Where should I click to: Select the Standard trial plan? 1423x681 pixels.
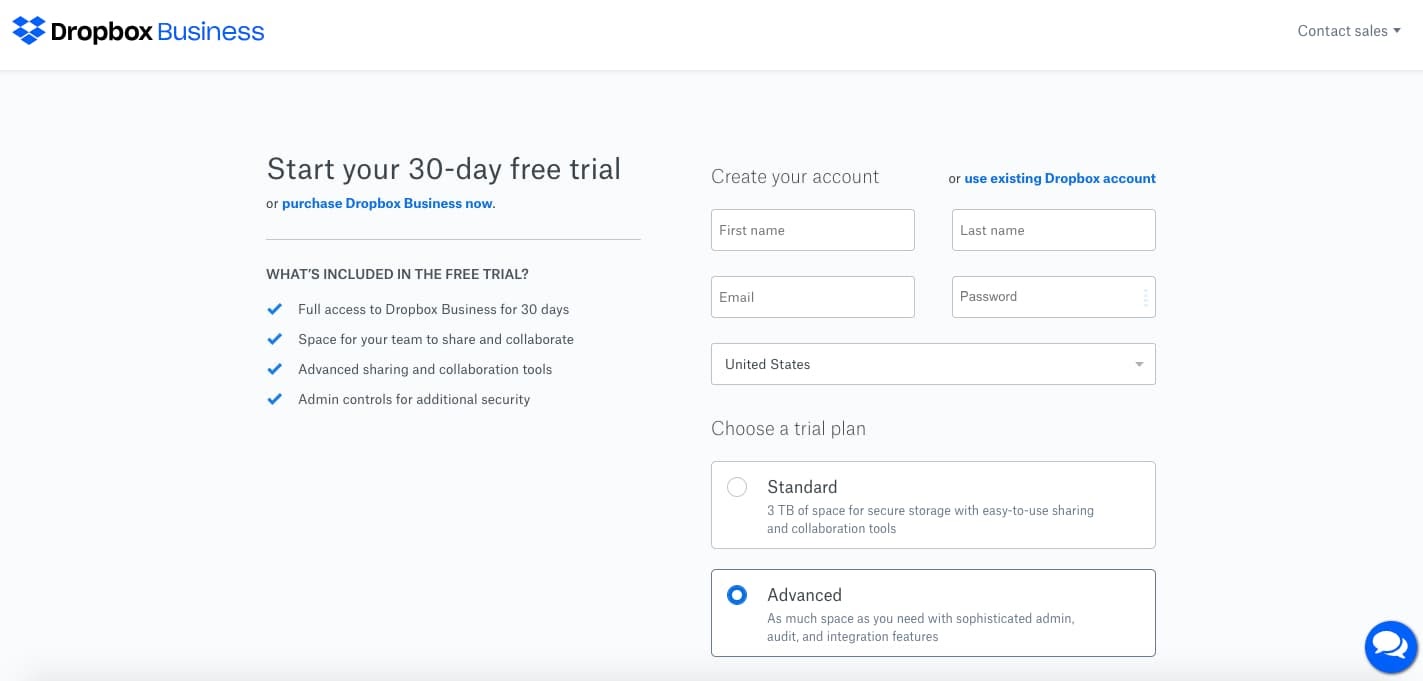pyautogui.click(x=737, y=487)
